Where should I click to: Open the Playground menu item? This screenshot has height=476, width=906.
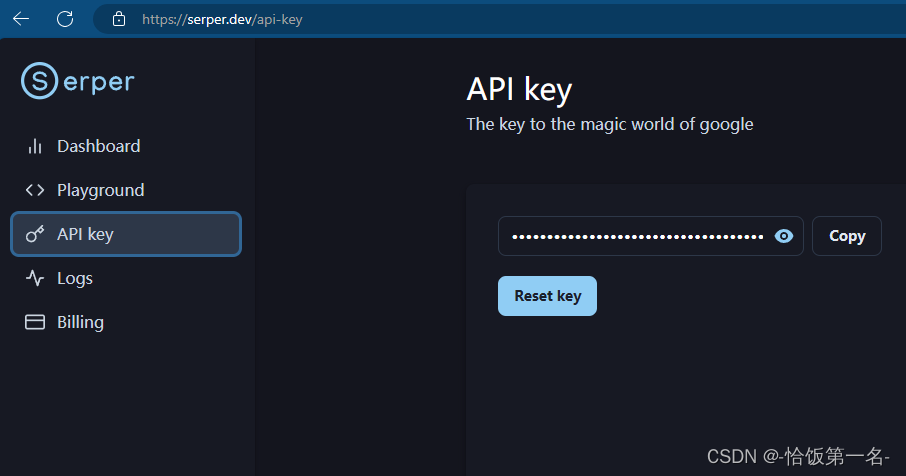126,190
